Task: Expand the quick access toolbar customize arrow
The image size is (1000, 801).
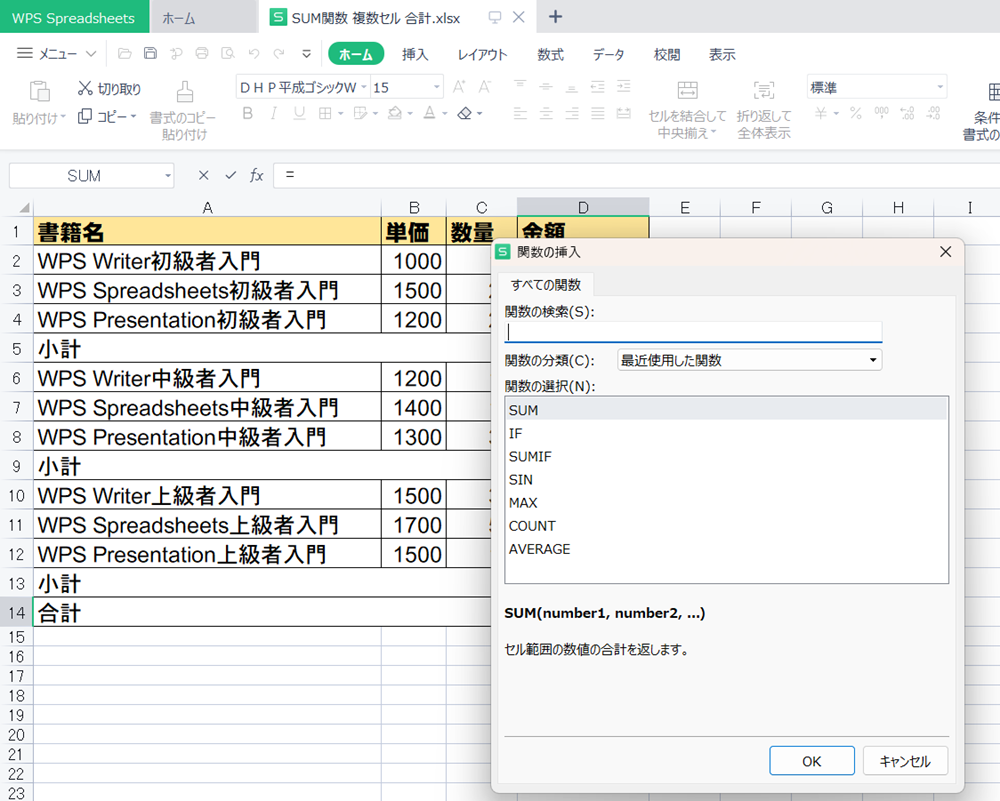Action: click(307, 54)
